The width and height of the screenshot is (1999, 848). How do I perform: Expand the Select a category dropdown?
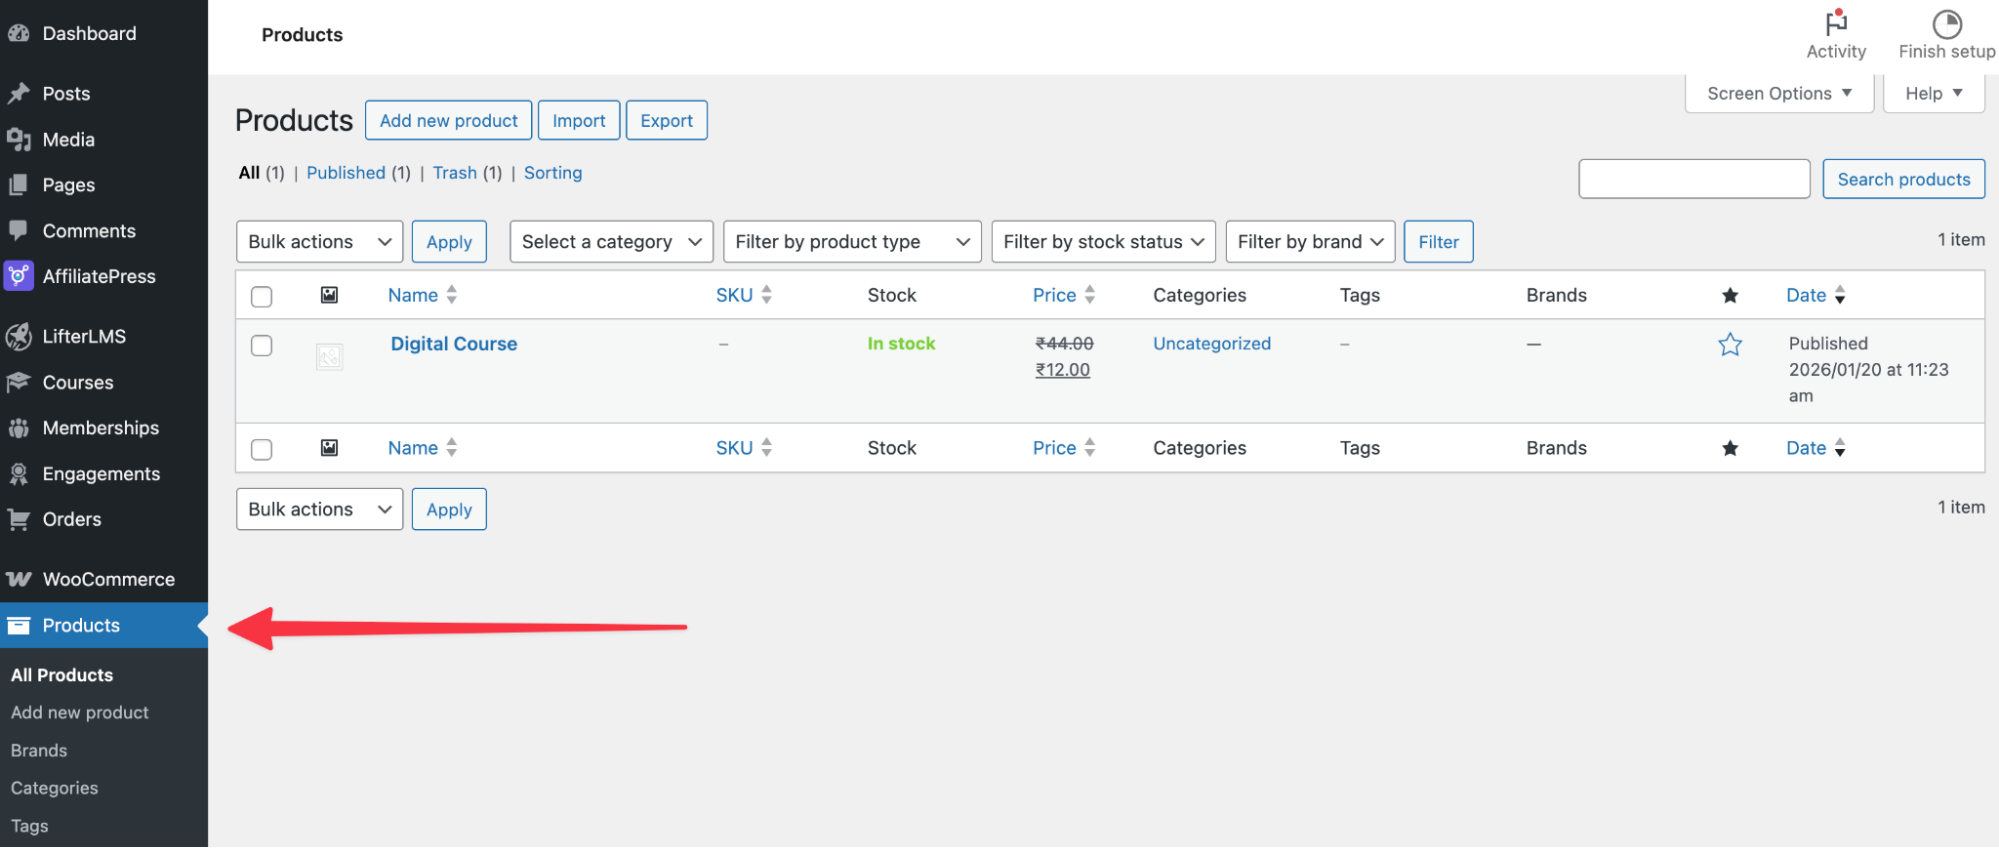(611, 242)
